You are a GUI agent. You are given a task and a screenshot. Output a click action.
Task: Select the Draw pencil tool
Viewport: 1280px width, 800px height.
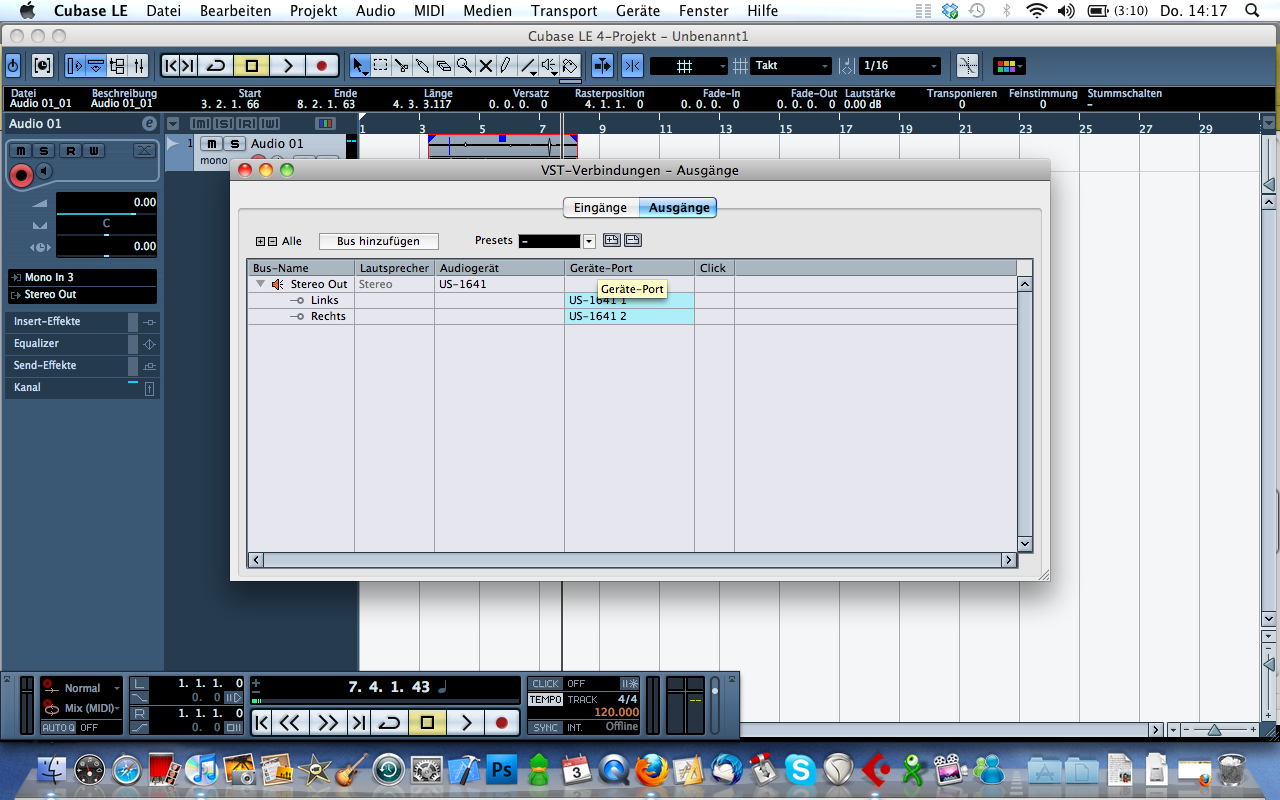[x=506, y=66]
